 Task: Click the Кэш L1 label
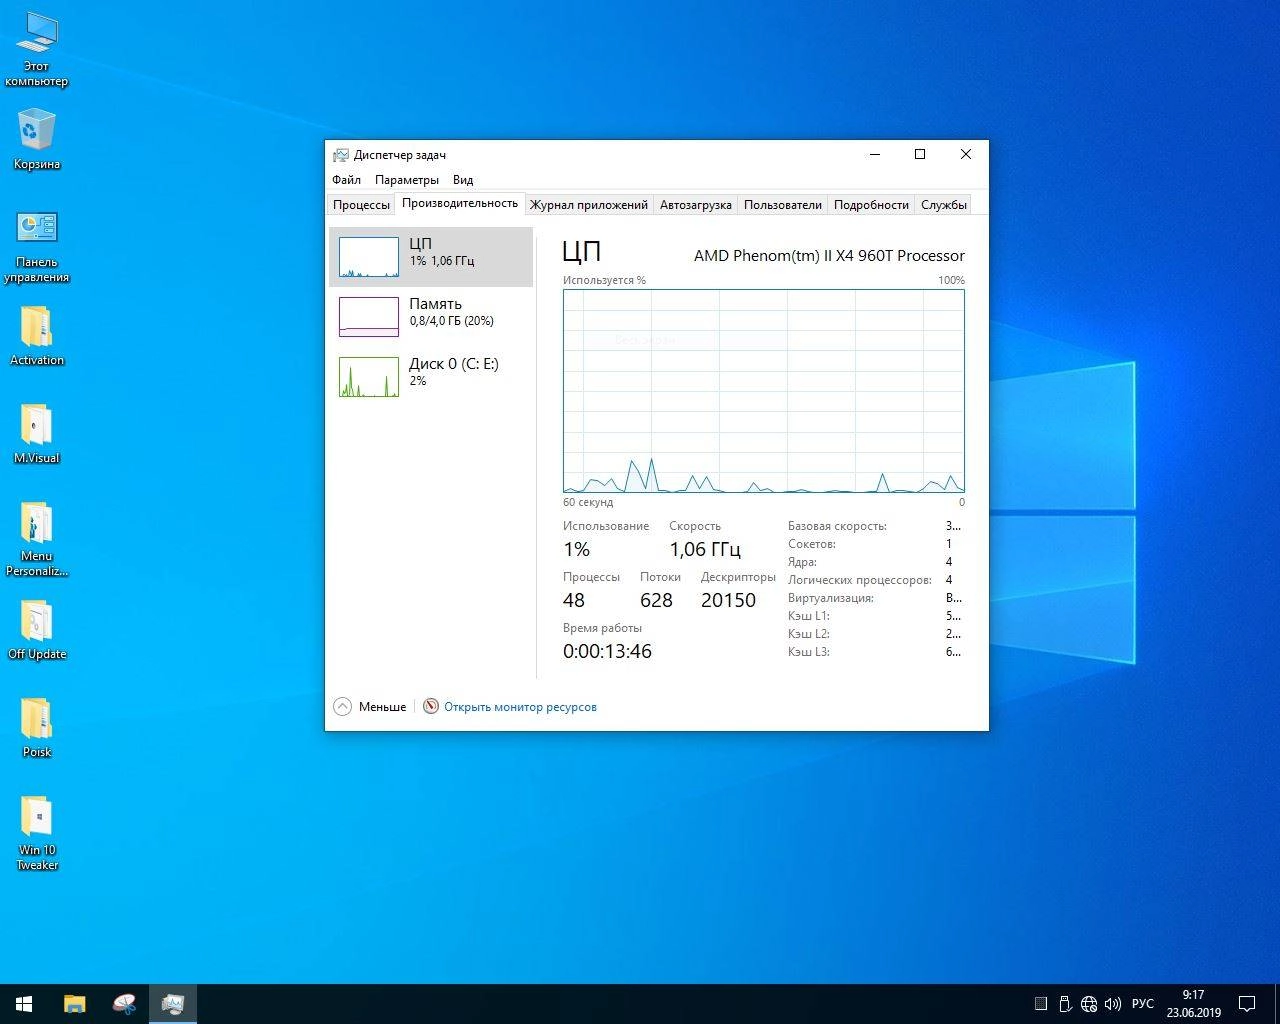[809, 616]
